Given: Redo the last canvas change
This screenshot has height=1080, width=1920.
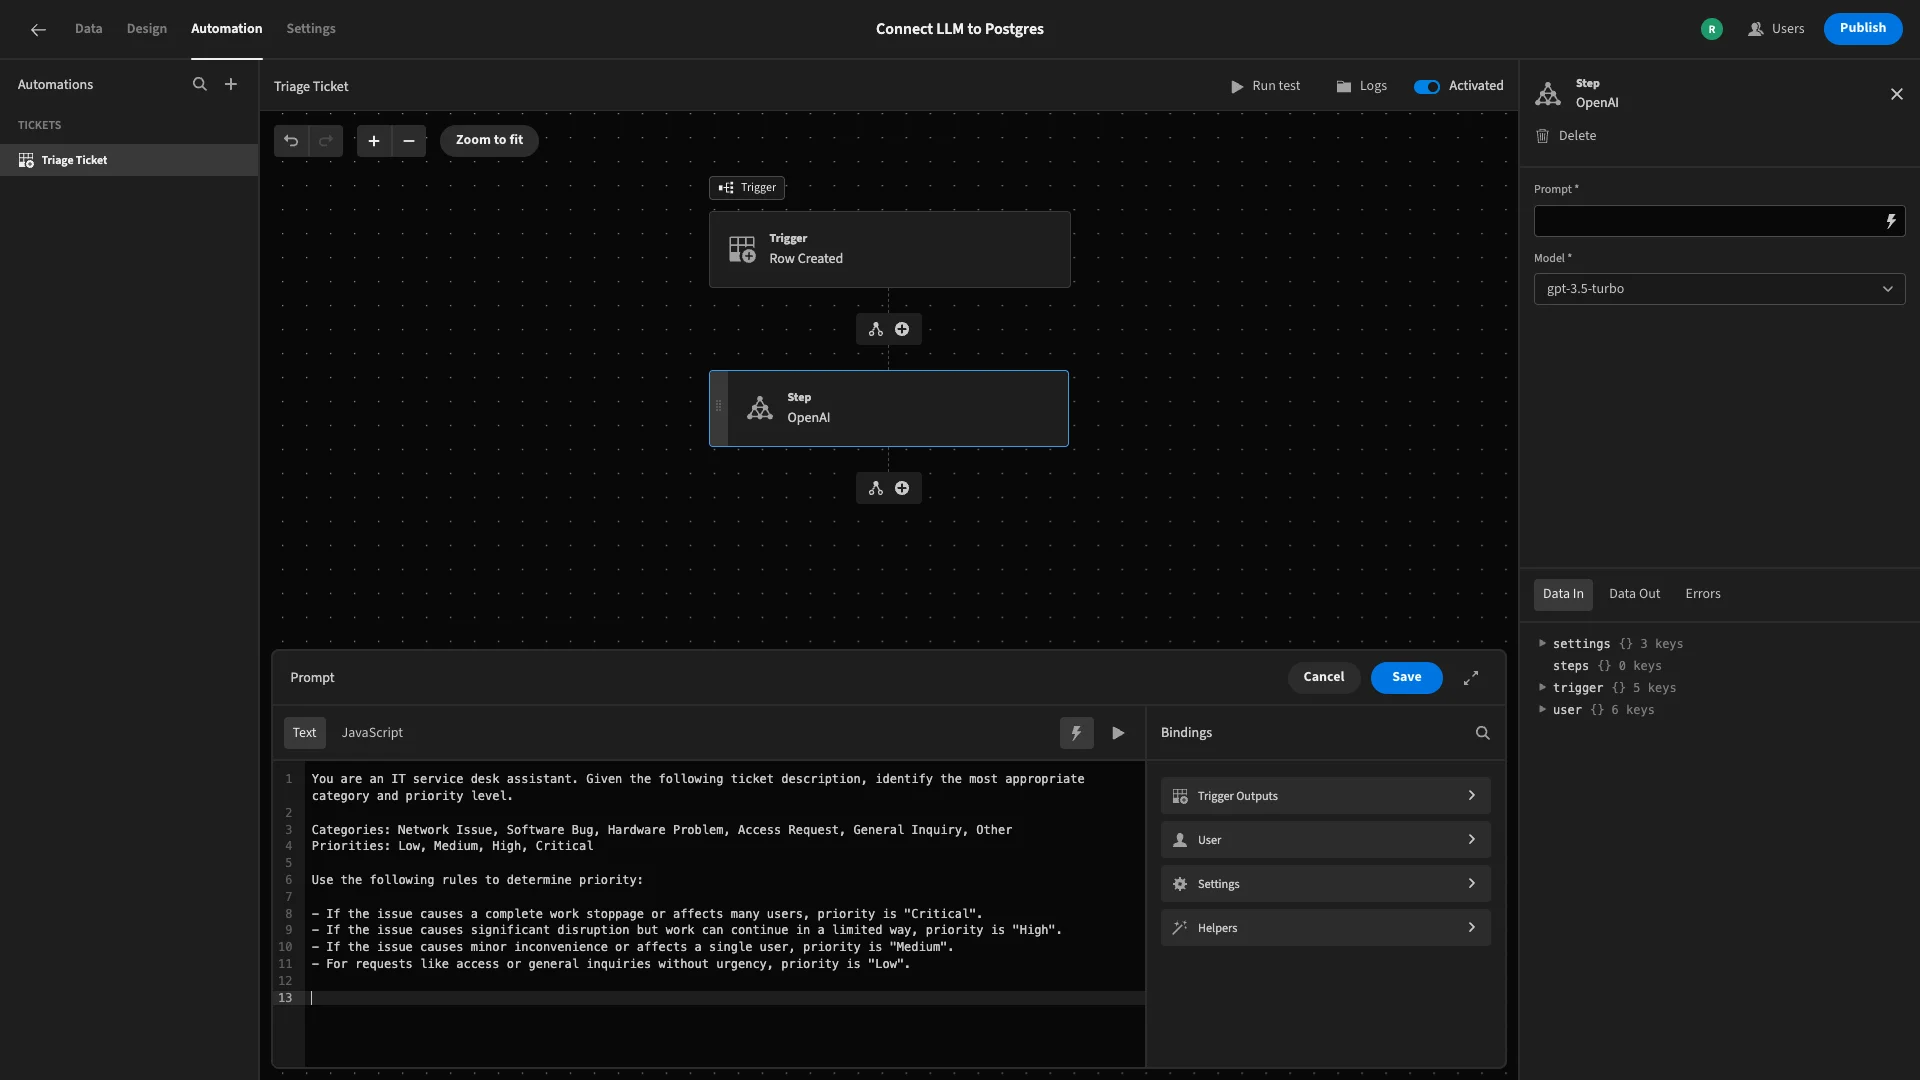Looking at the screenshot, I should tap(326, 141).
